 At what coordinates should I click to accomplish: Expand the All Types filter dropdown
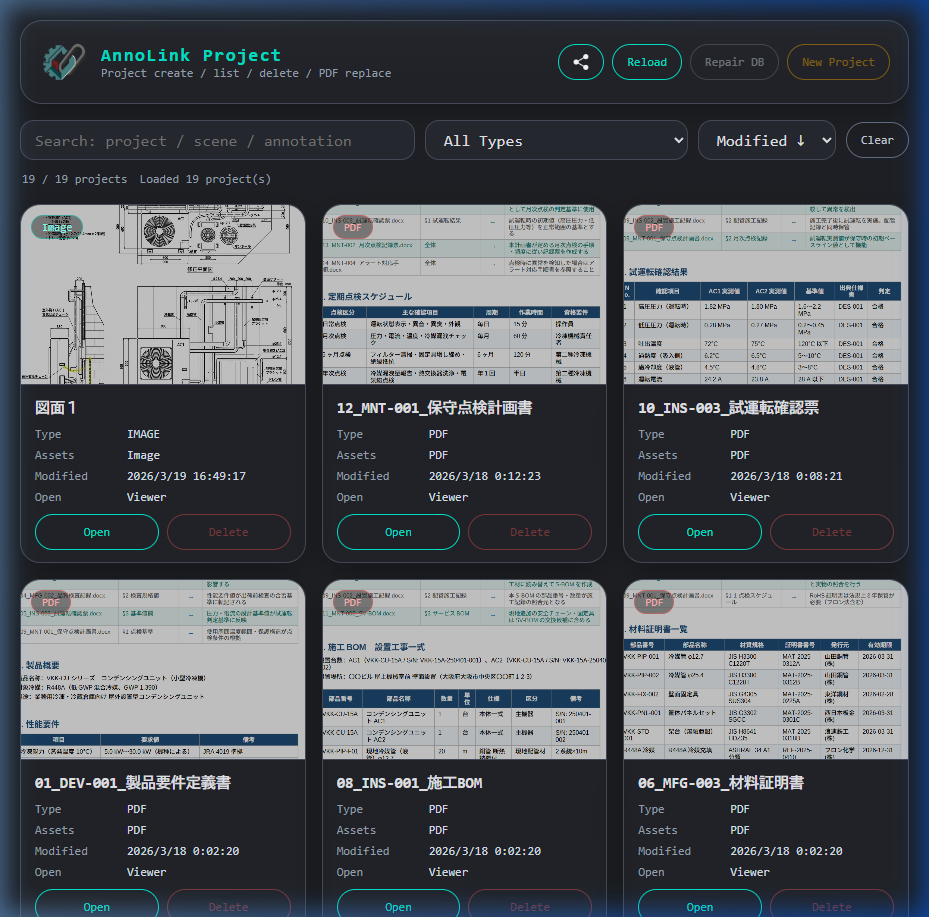point(556,141)
